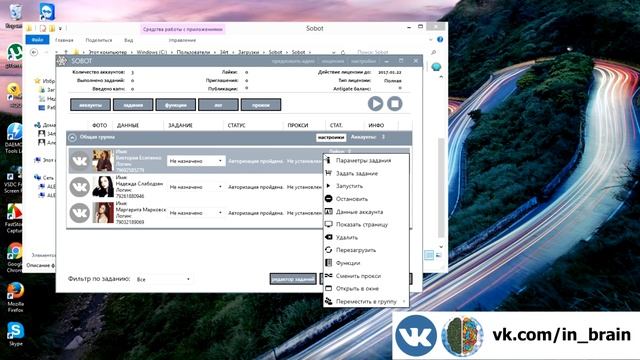Click the ДАННЫЕ column header
The image size is (640, 360).
point(128,125)
